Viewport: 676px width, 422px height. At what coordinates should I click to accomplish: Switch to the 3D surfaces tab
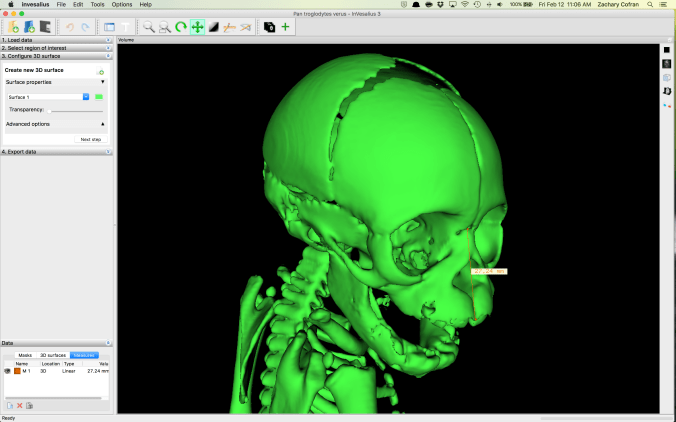pos(53,355)
